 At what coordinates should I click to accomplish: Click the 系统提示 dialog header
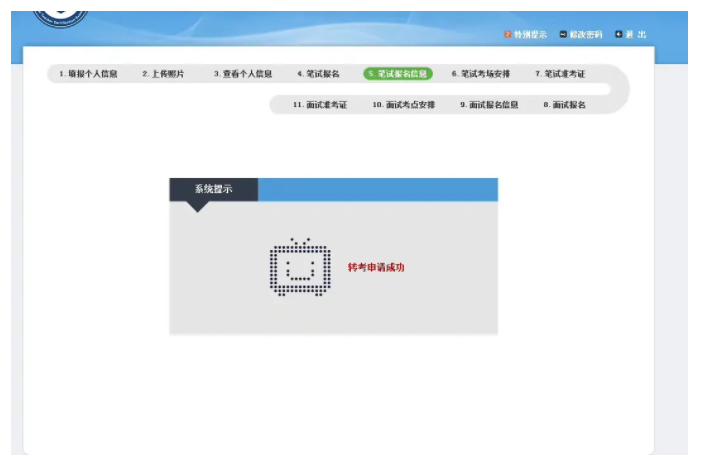213,189
